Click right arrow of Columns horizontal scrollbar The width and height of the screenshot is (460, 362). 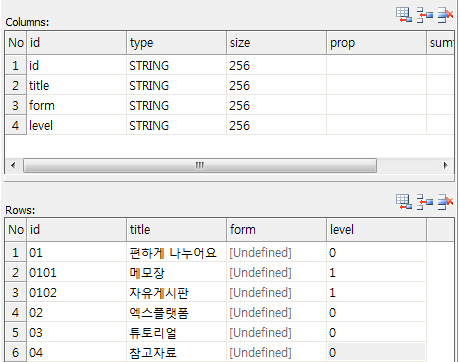[445, 165]
